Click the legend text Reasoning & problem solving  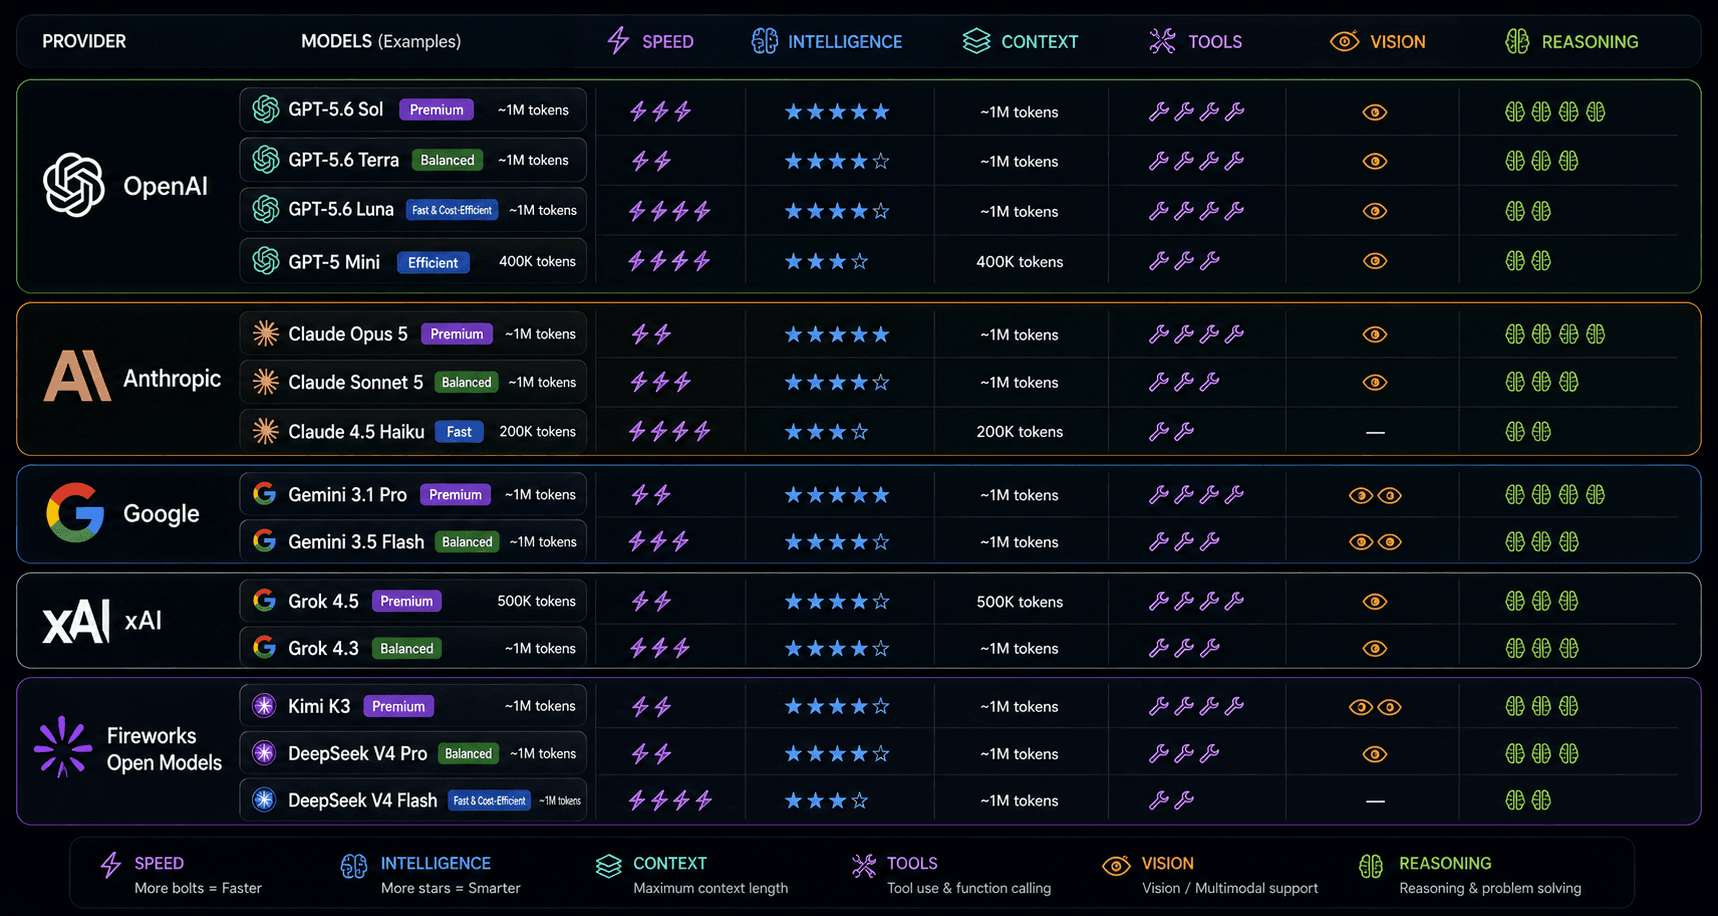1490,888
